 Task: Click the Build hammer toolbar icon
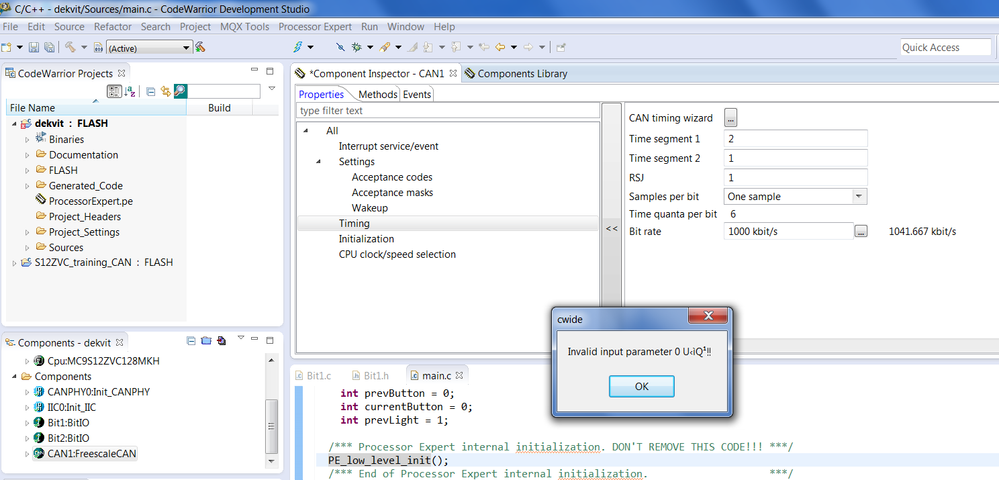coord(69,47)
